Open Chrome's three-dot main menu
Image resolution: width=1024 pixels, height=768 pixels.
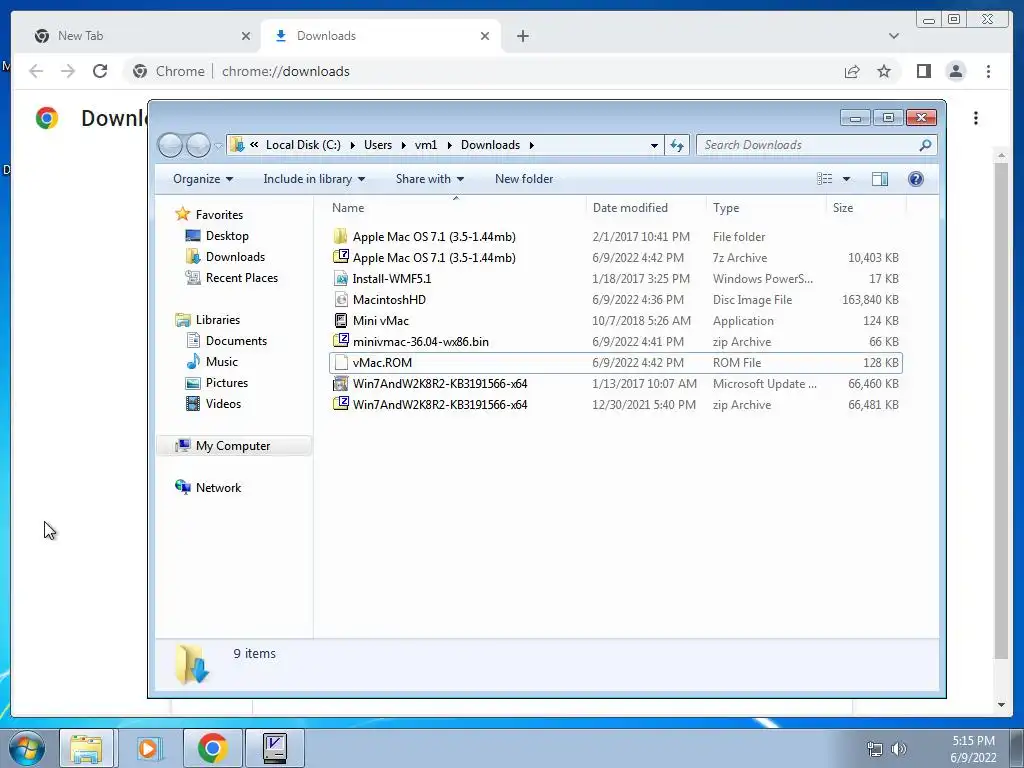pyautogui.click(x=988, y=71)
